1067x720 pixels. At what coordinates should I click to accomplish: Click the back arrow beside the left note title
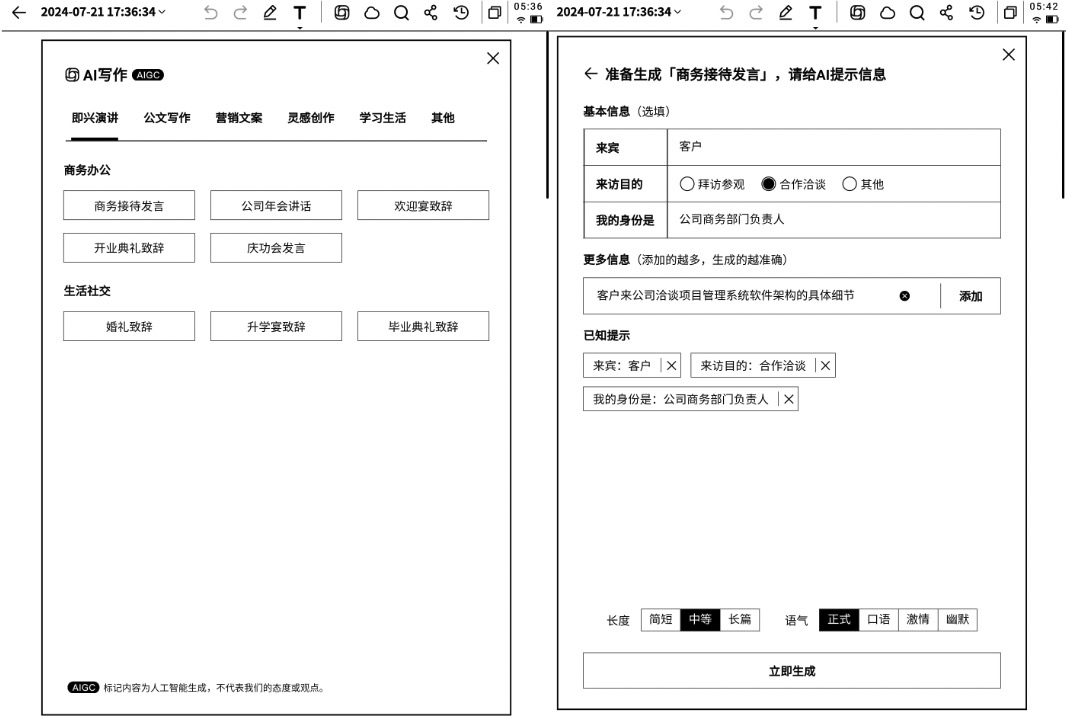[17, 13]
